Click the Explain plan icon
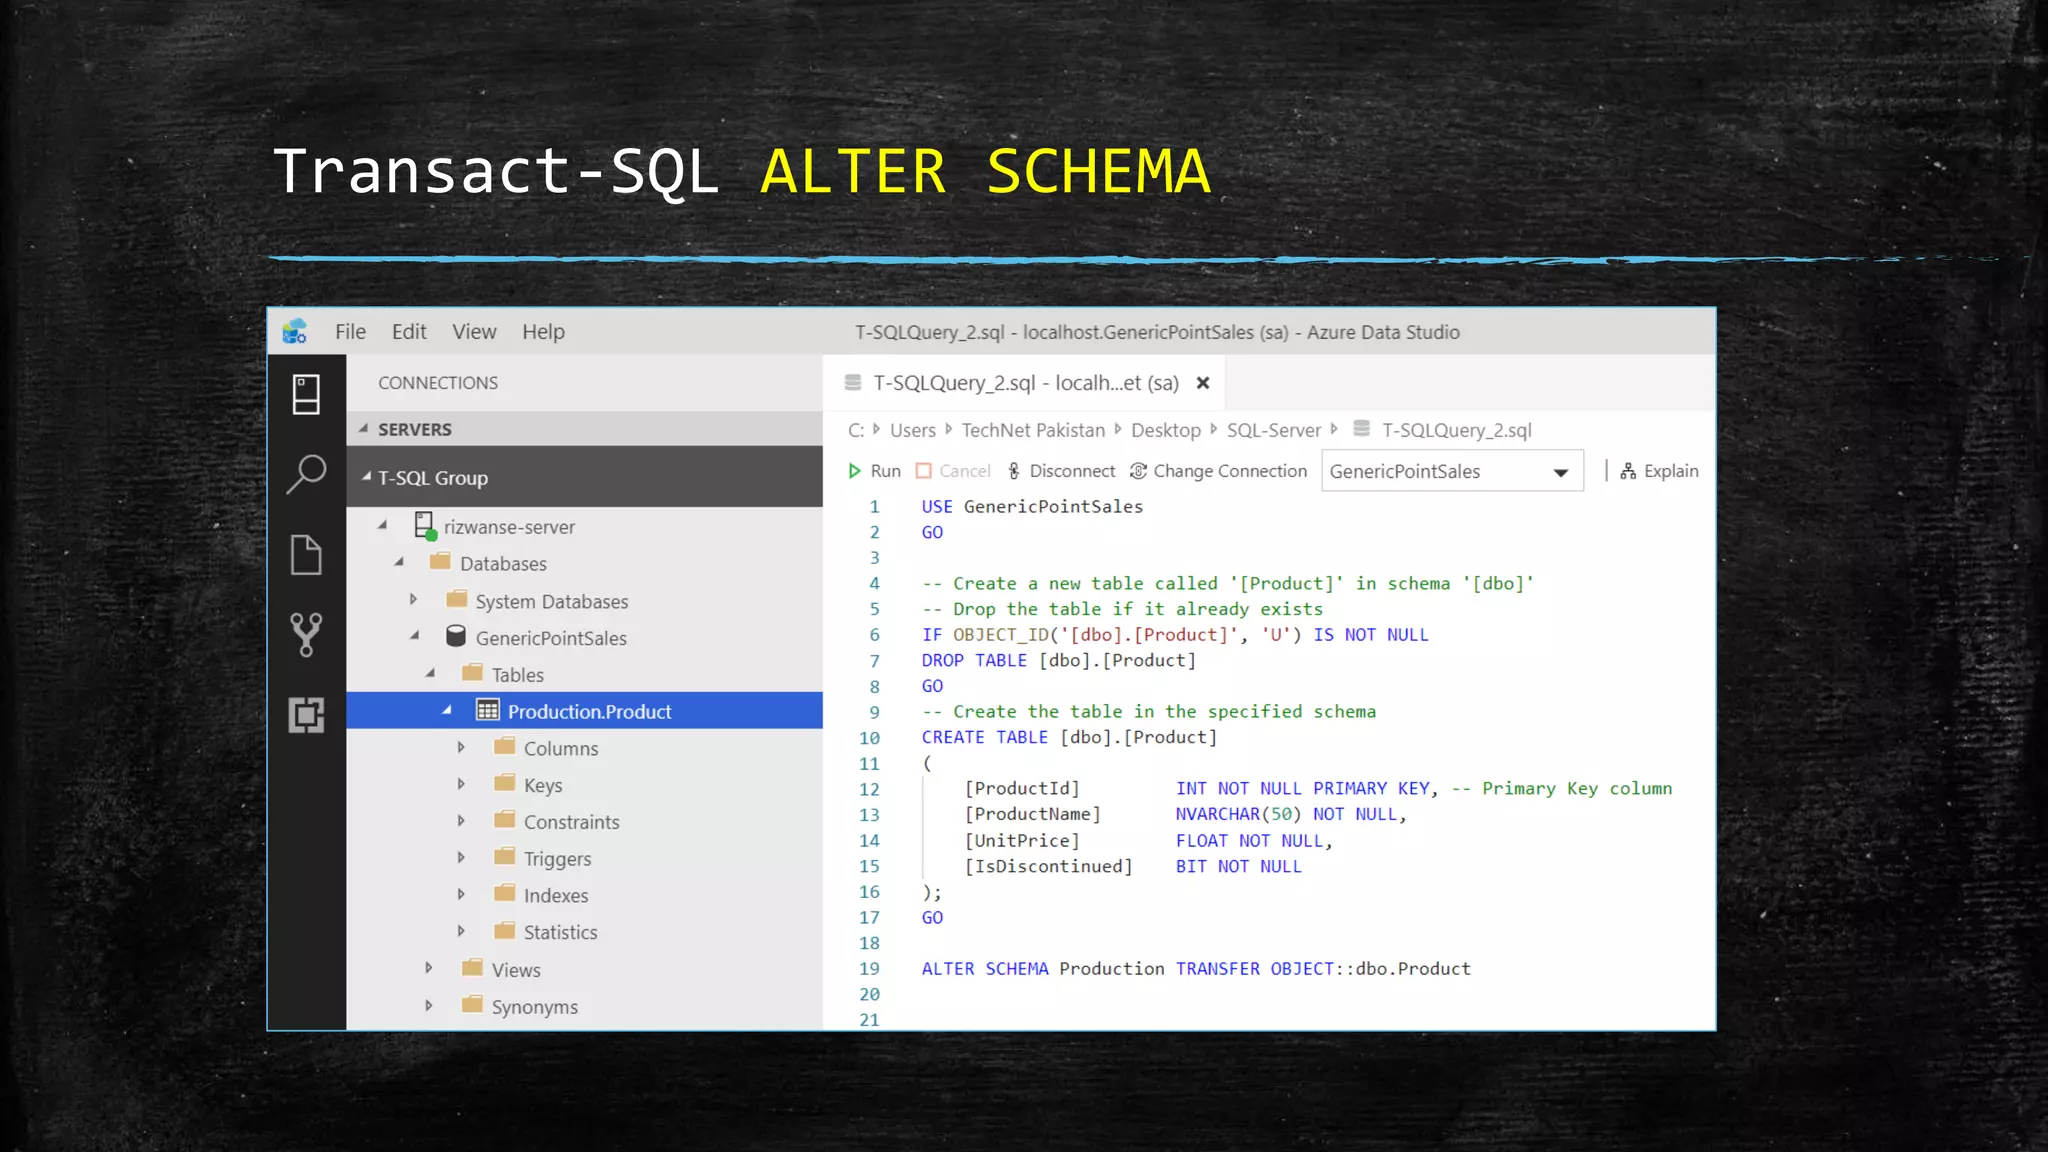 pos(1628,471)
